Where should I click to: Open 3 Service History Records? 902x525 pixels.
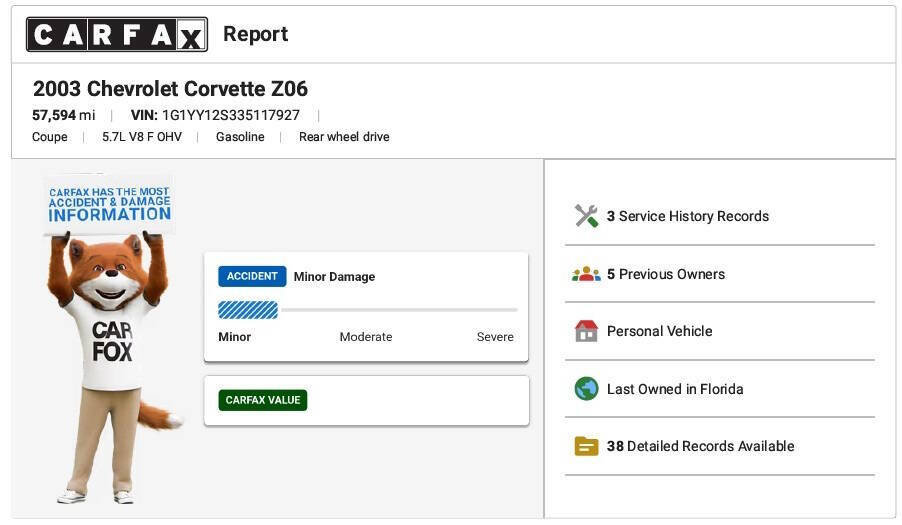pos(687,216)
